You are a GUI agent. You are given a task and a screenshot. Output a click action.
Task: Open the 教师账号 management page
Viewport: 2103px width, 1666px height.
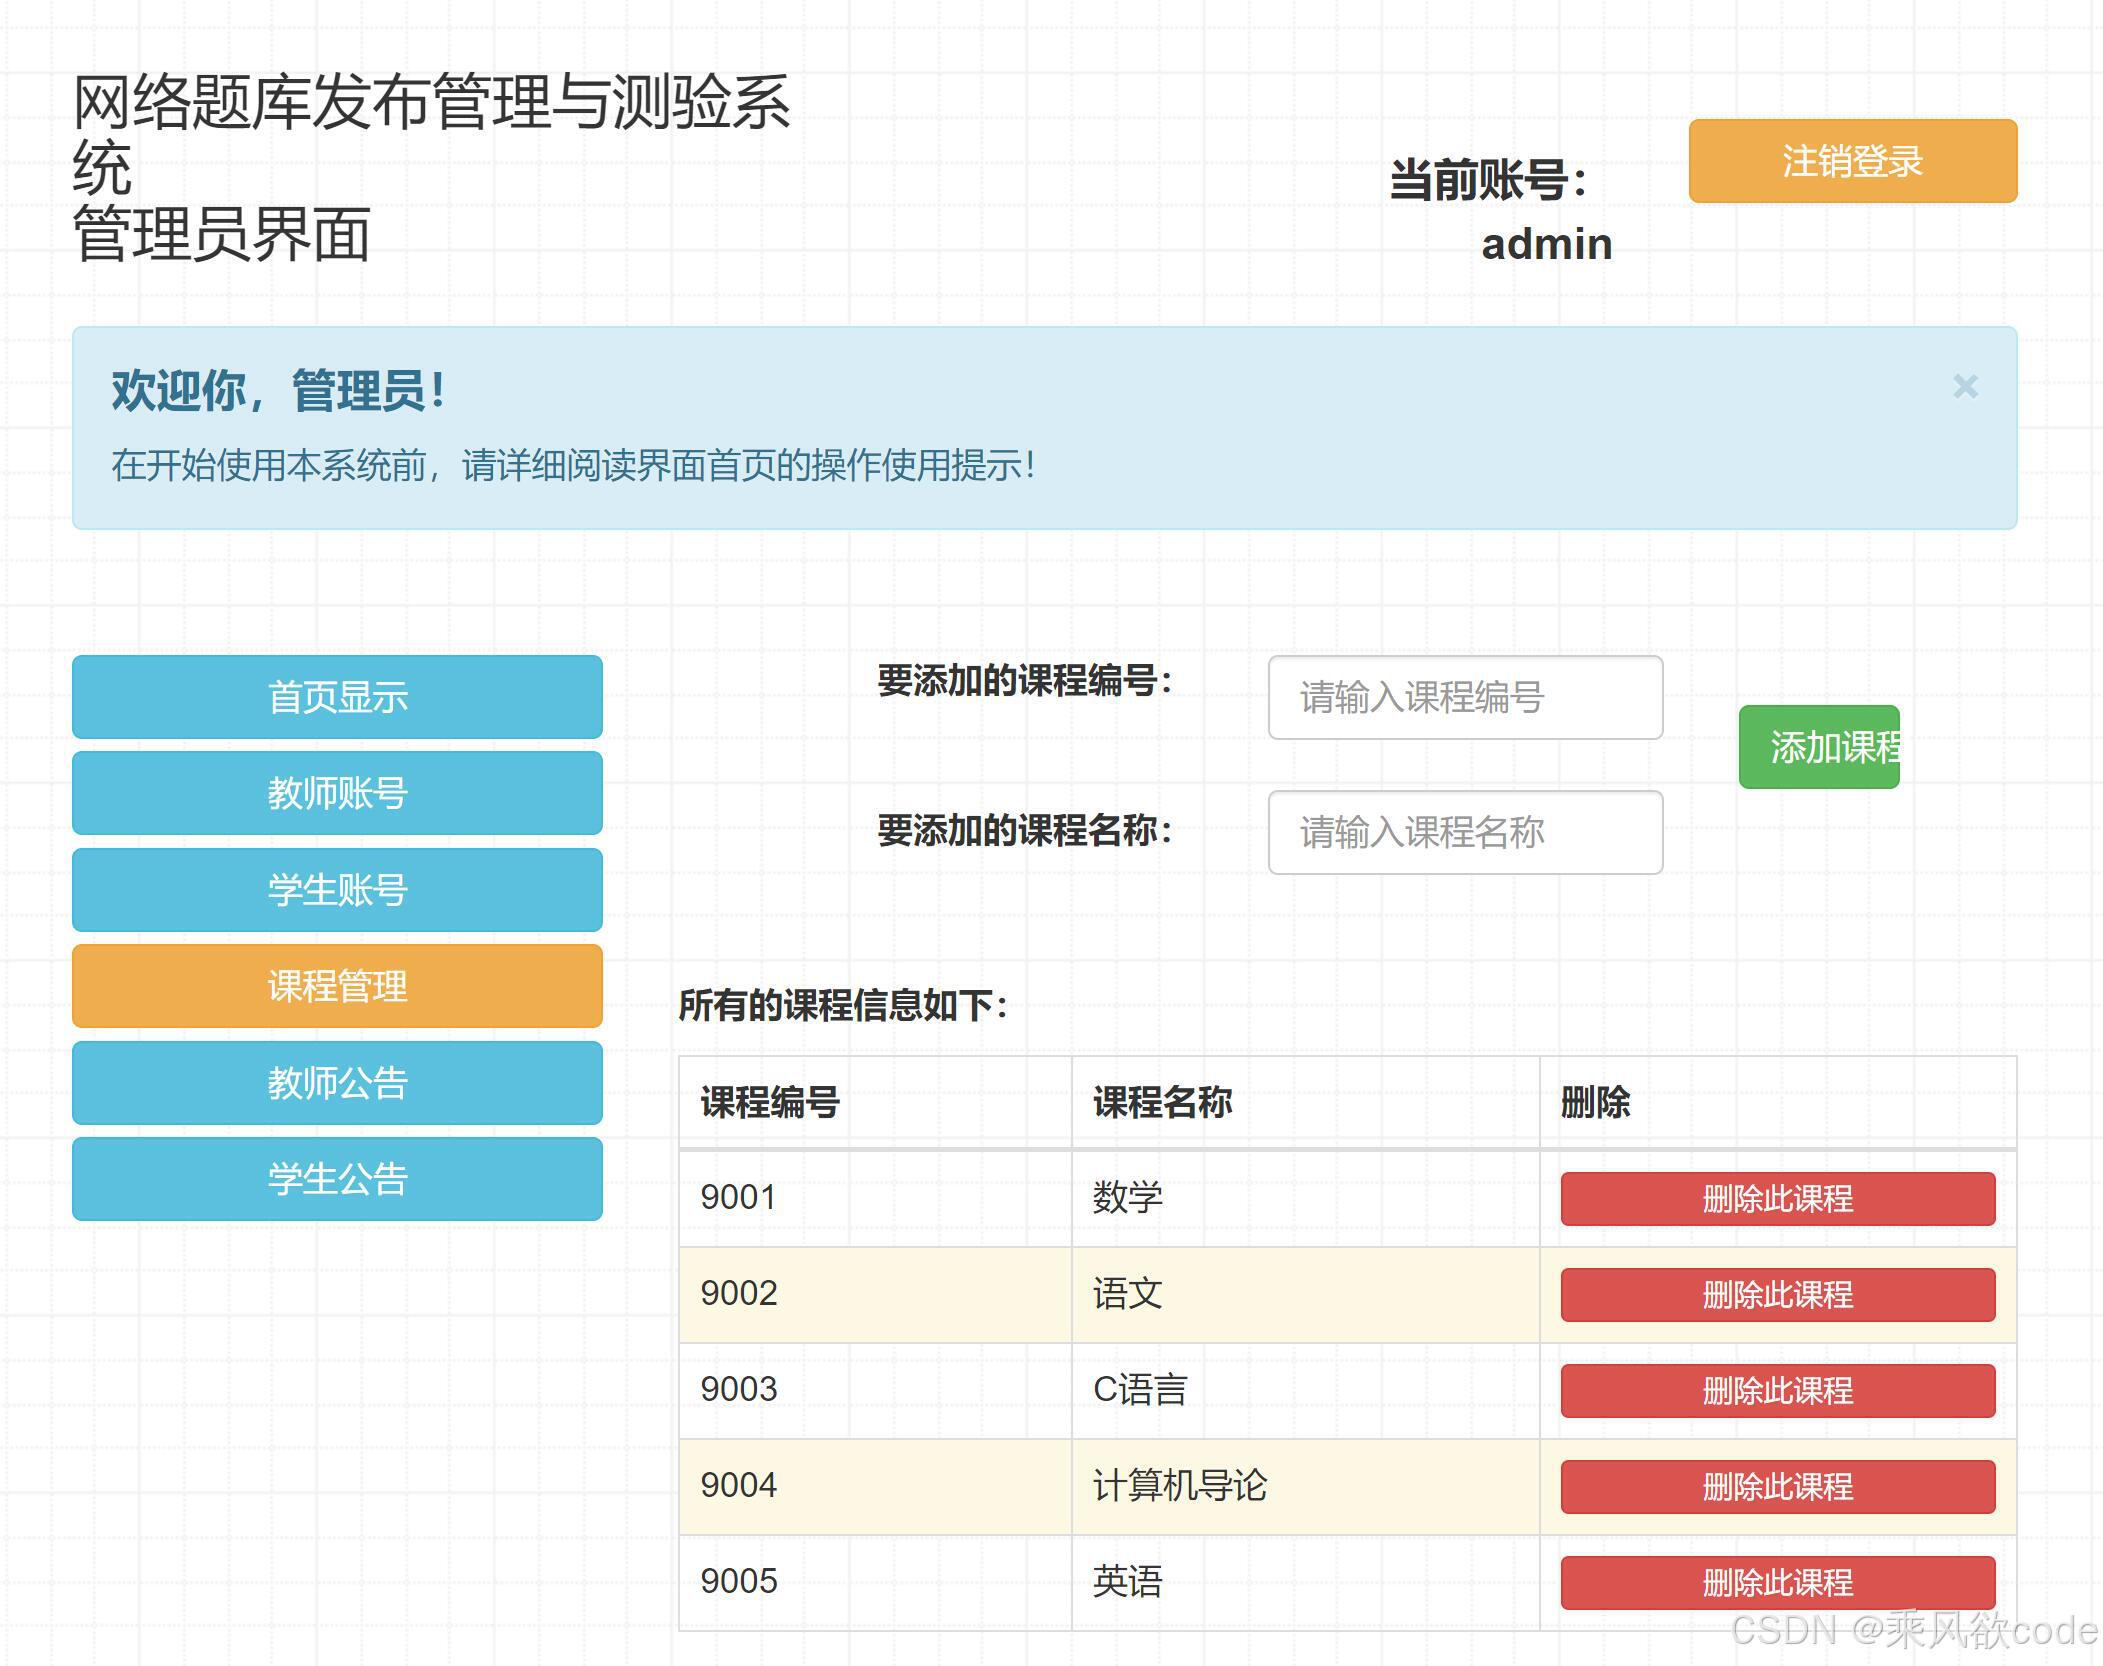click(x=336, y=793)
